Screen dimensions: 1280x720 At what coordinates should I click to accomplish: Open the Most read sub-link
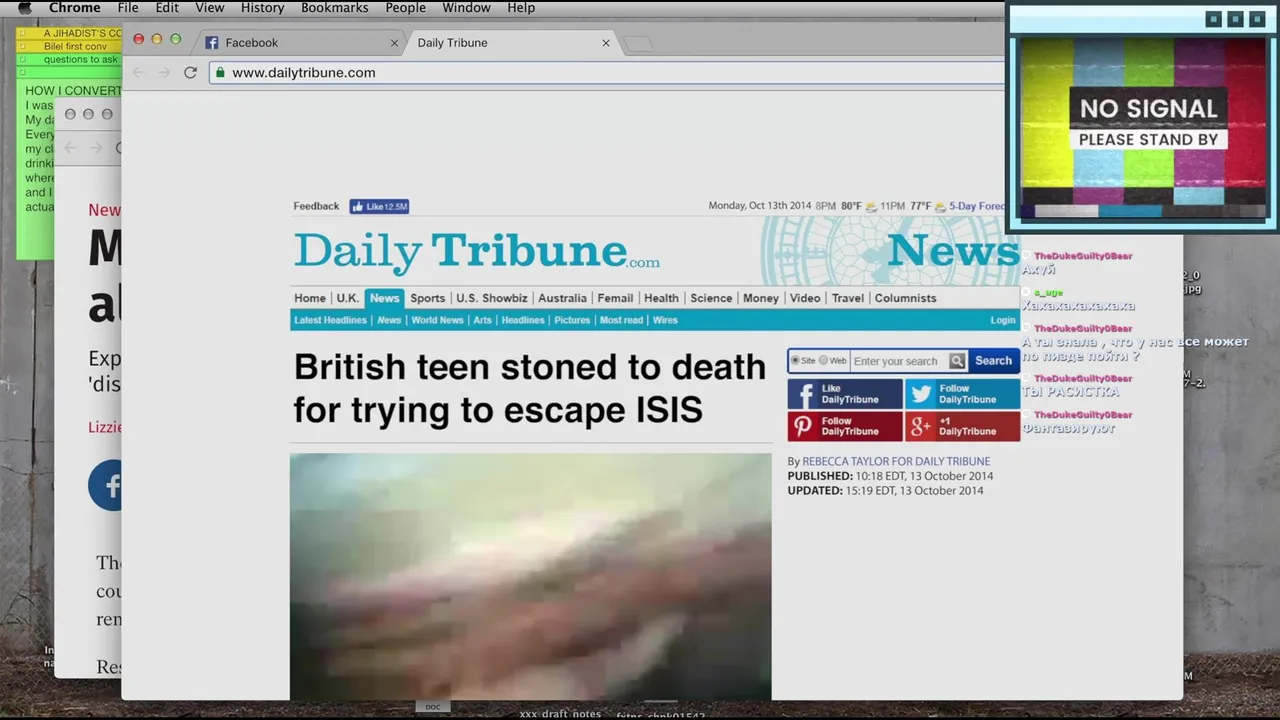[621, 320]
